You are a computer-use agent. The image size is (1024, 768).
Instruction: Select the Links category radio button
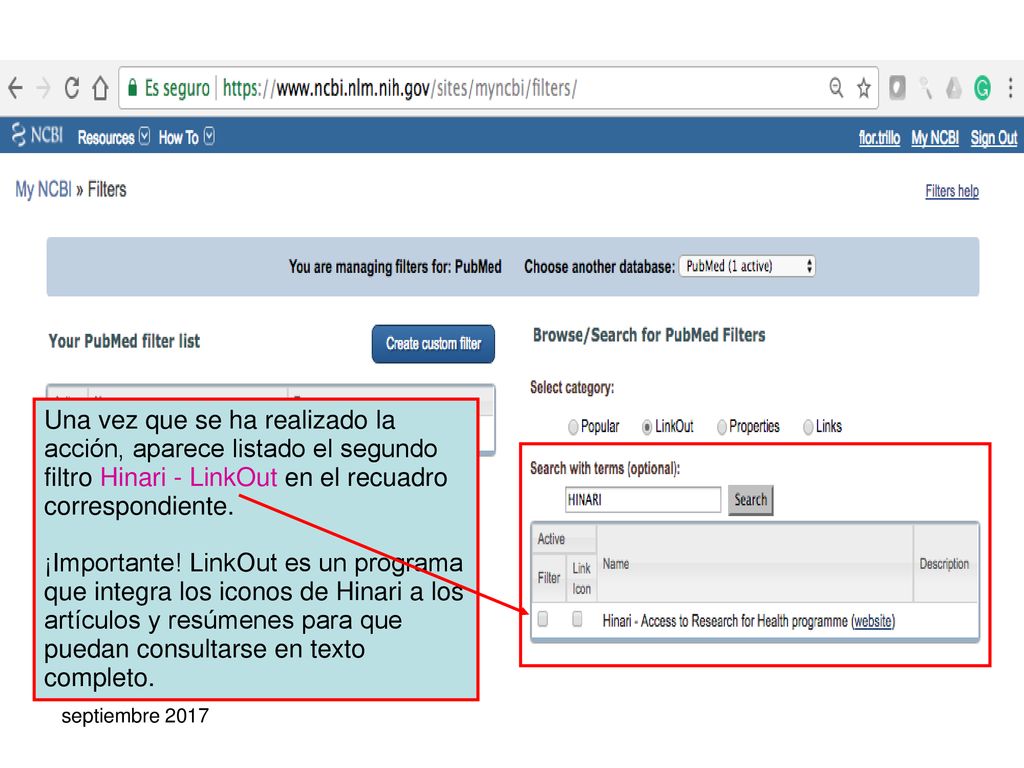[808, 427]
